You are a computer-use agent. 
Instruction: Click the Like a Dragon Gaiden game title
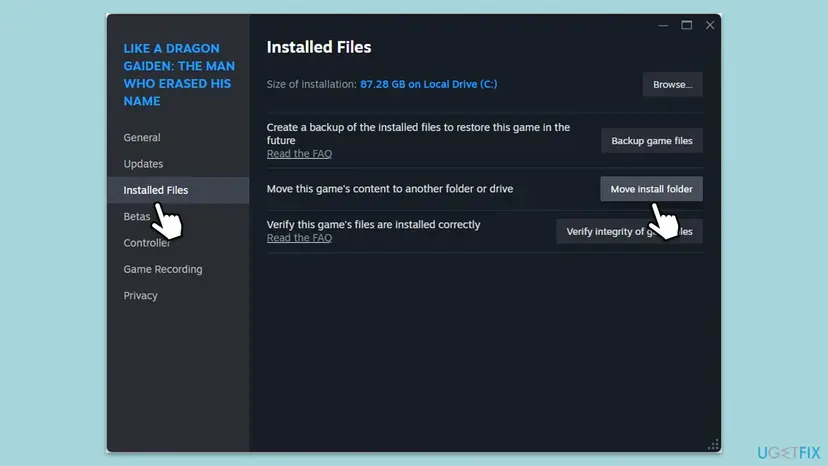click(x=179, y=74)
